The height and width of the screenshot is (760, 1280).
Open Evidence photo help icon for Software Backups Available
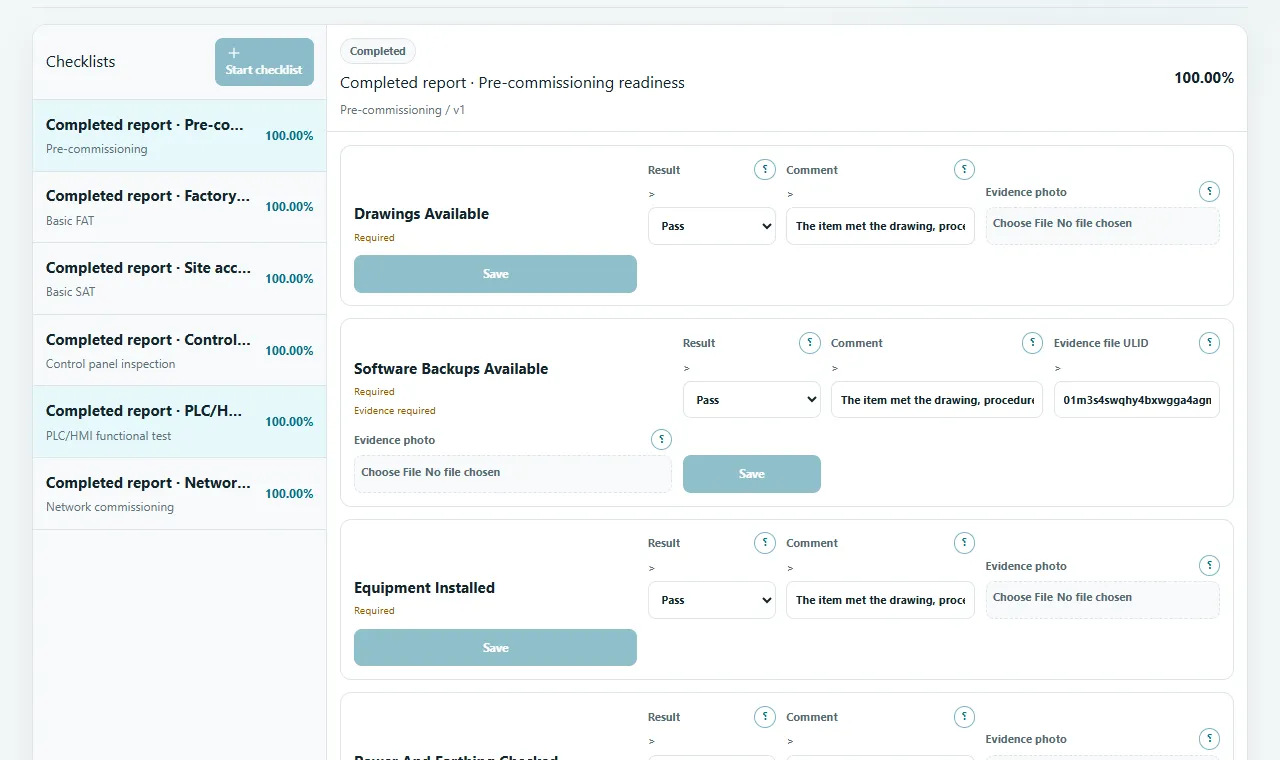coord(661,440)
